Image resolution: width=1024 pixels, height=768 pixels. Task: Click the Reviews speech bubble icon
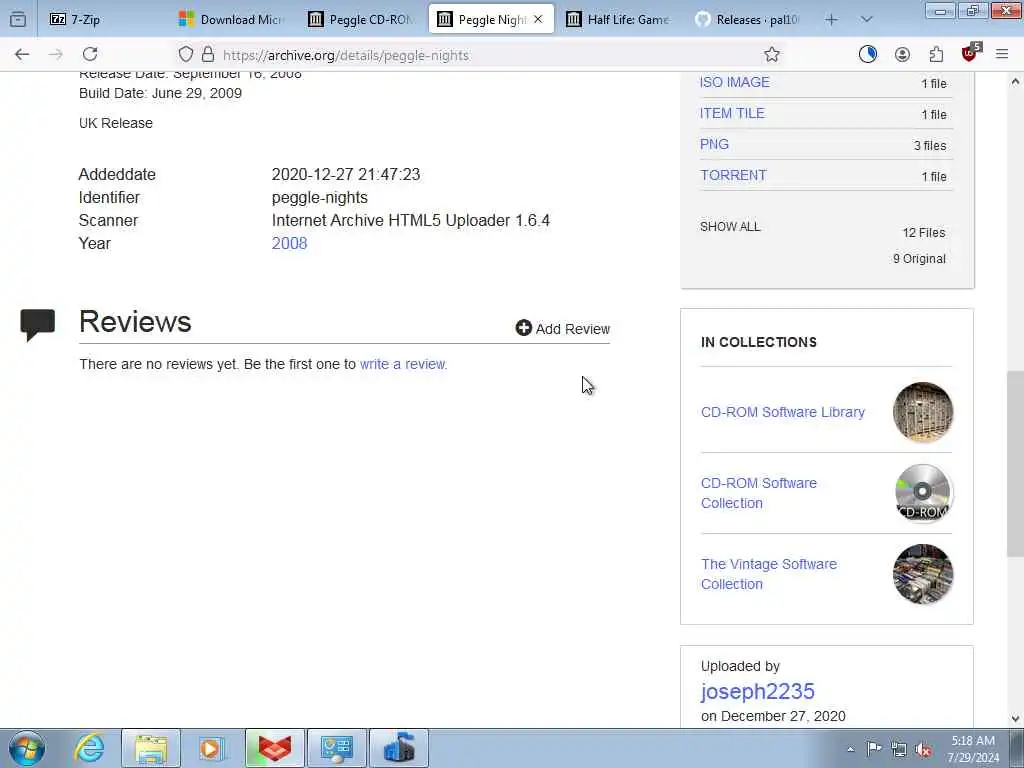[38, 325]
